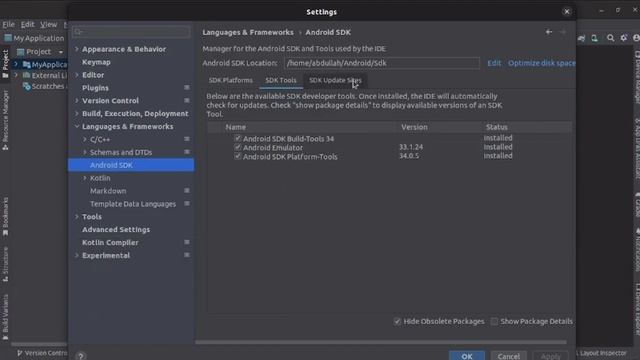Open the Edit menu
This screenshot has width=640, height=360.
point(28,24)
